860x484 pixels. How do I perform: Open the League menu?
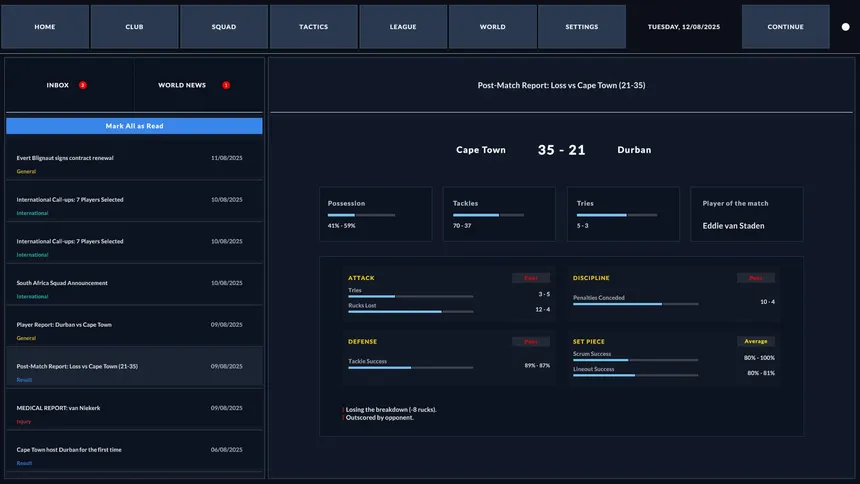click(403, 27)
